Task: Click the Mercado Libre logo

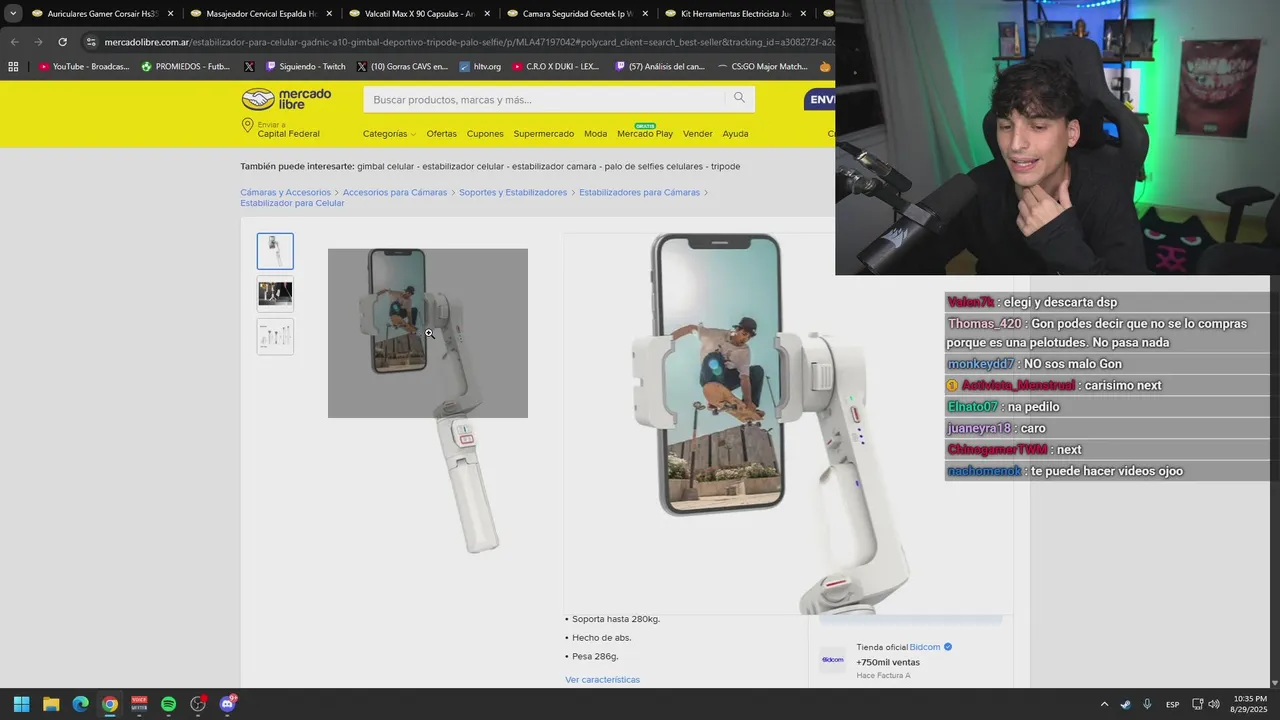Action: (286, 99)
